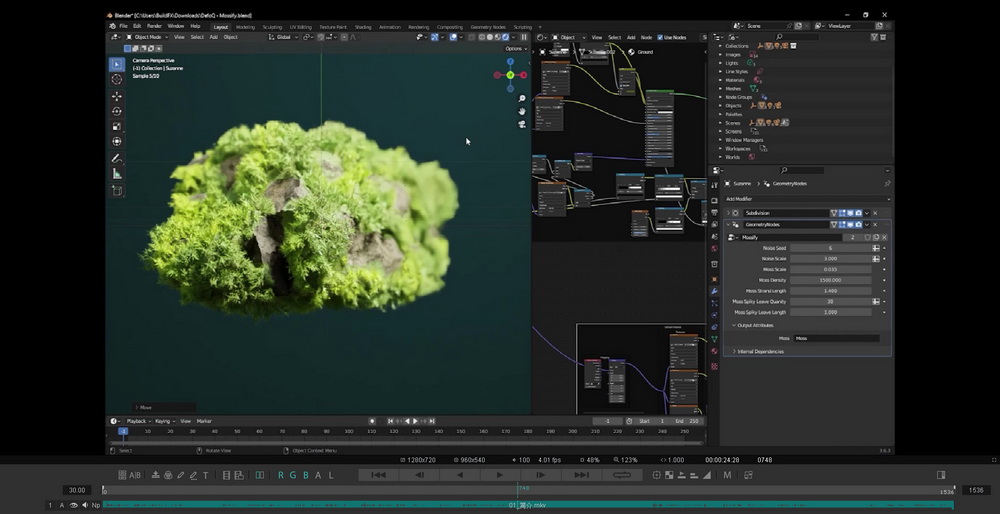Toggle proportional editing in viewport header
1000x514 pixels.
coord(345,37)
